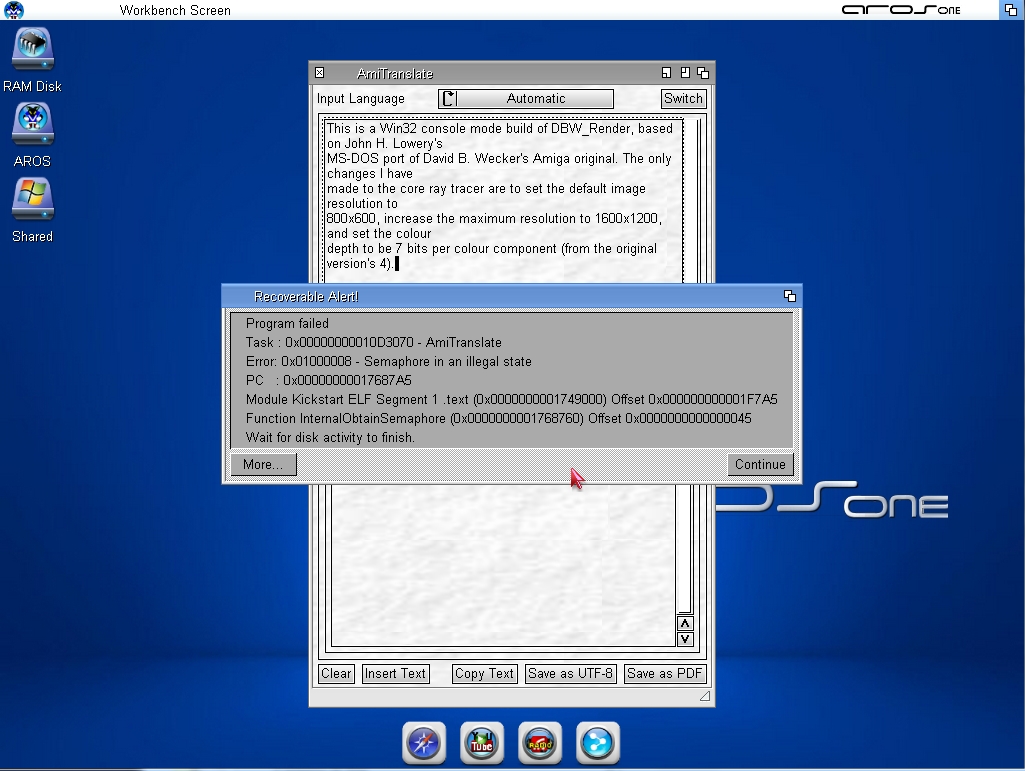Click the Input Language label

(361, 99)
